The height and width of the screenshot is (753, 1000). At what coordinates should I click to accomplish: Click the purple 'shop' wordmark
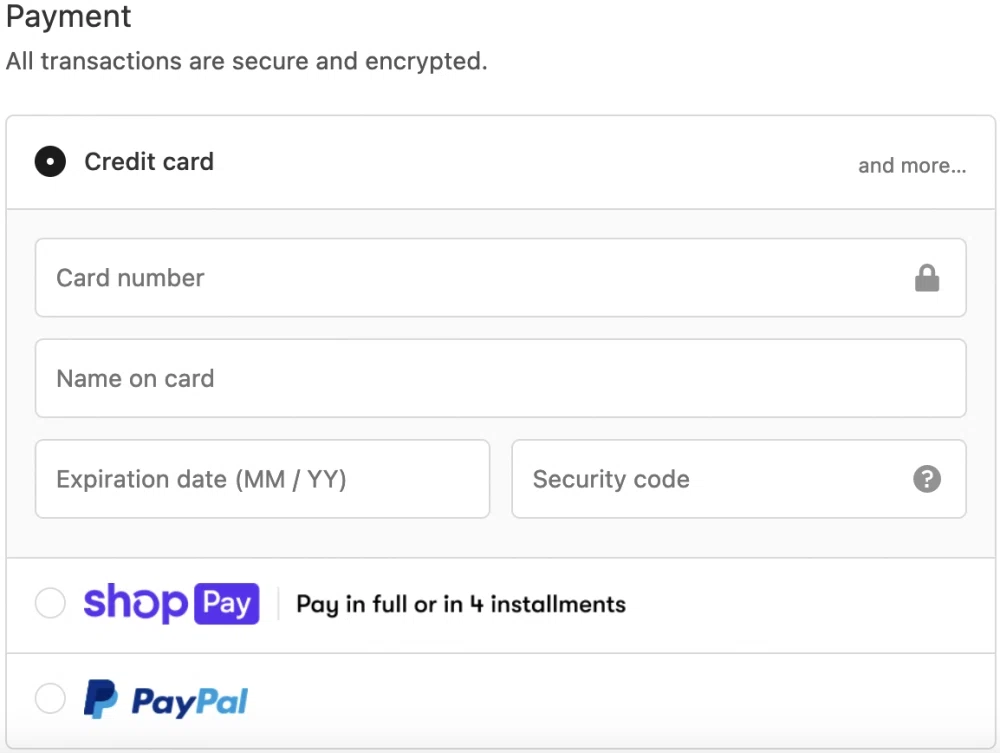click(x=135, y=603)
